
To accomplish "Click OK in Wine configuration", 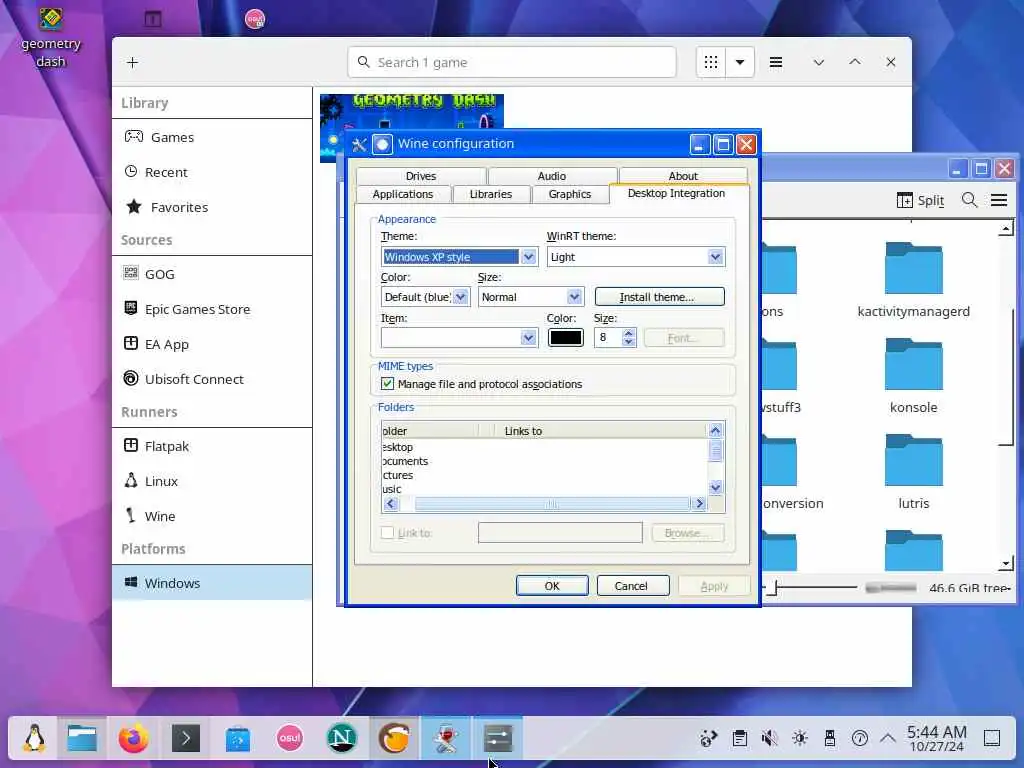I will 552,586.
